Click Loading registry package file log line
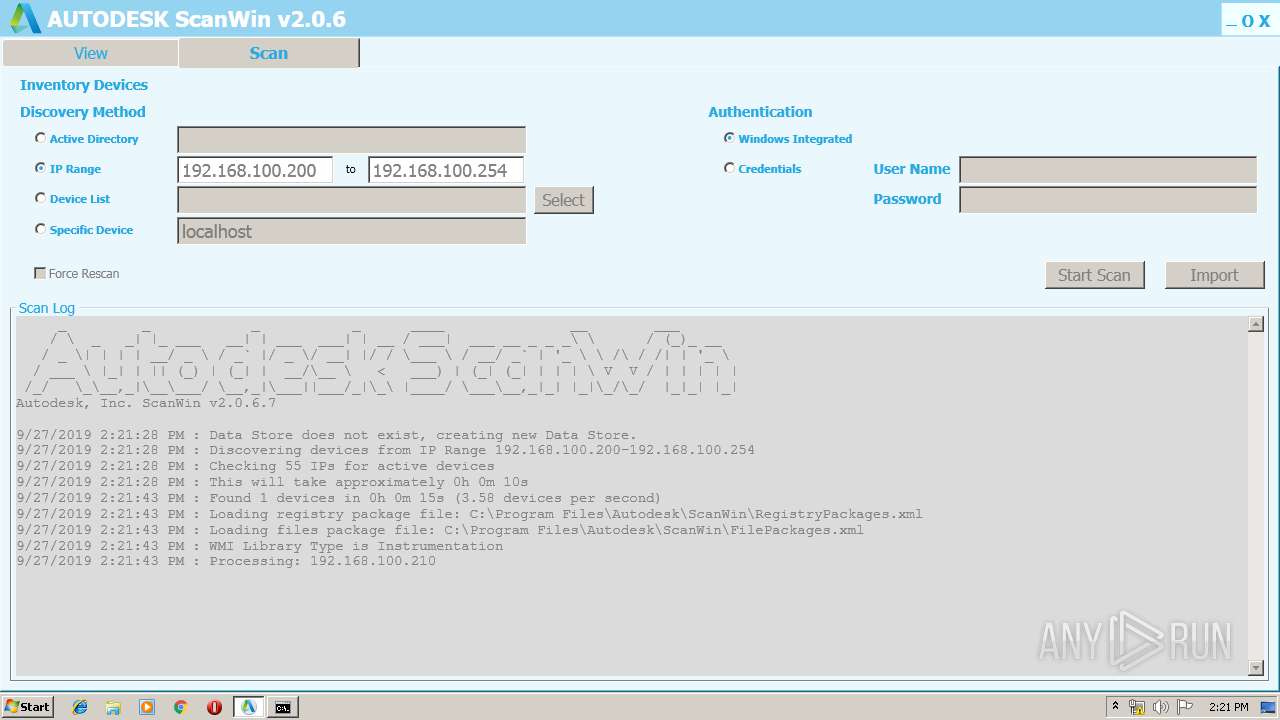This screenshot has height=720, width=1280. [470, 514]
